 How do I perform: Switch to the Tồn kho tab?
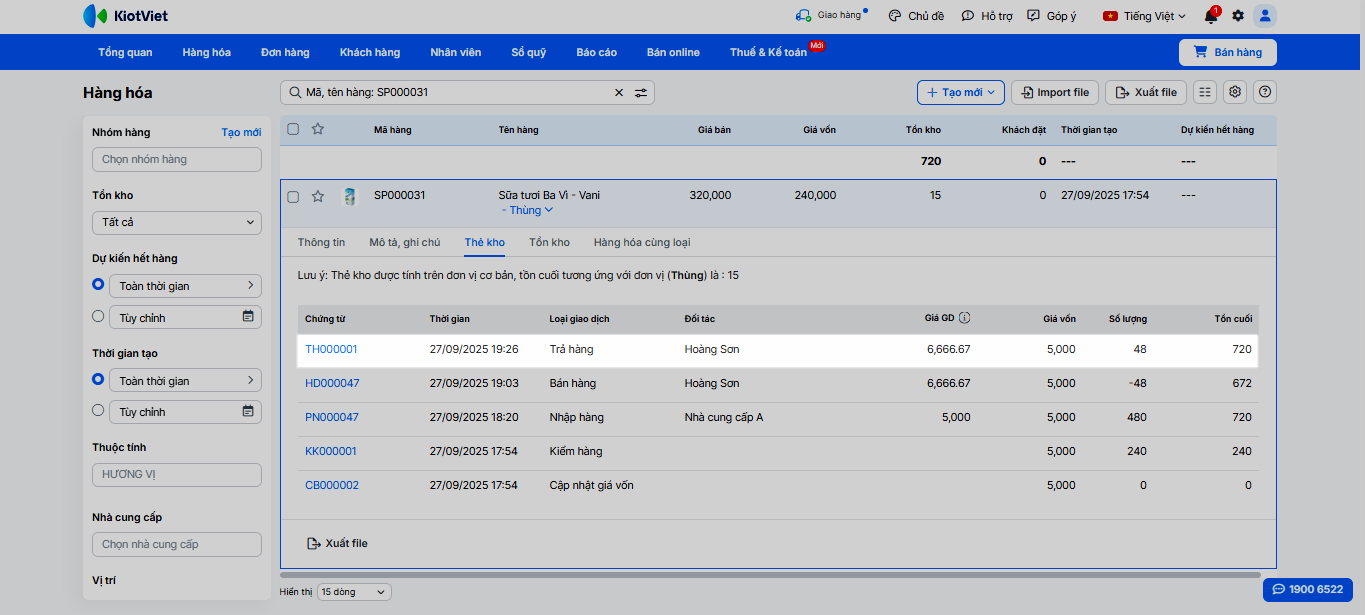tap(549, 242)
